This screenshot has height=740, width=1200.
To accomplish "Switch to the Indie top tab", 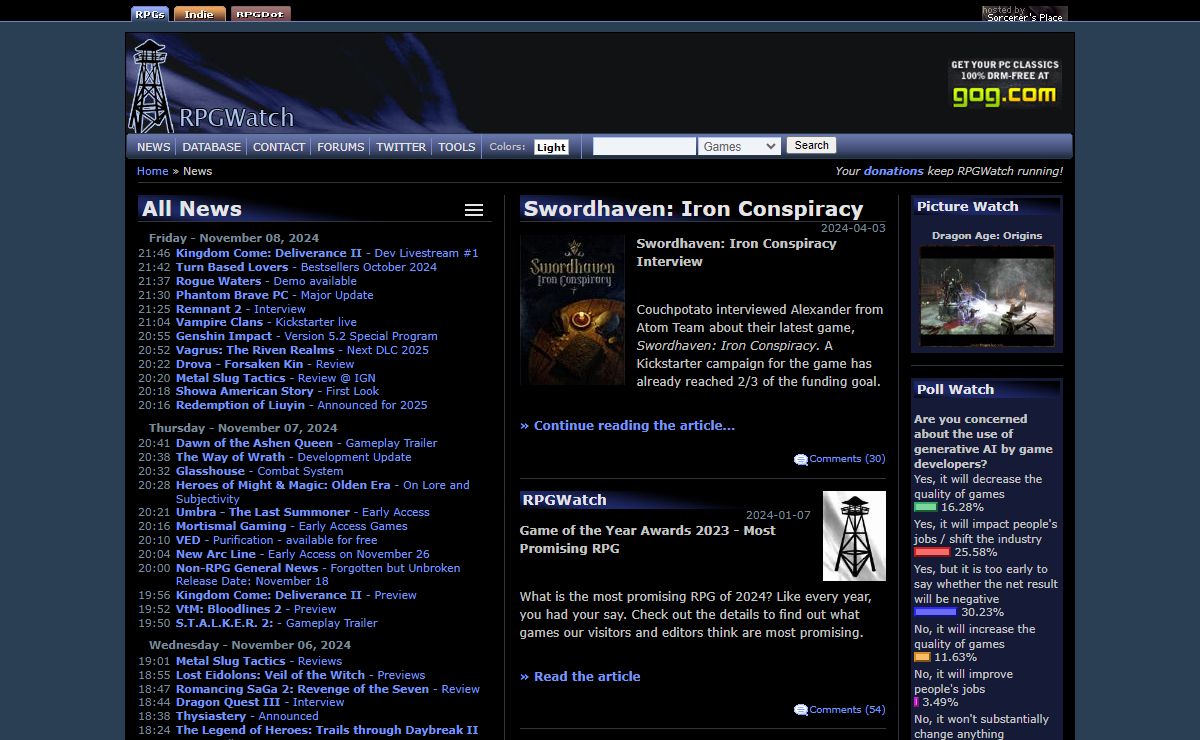I will (x=200, y=14).
